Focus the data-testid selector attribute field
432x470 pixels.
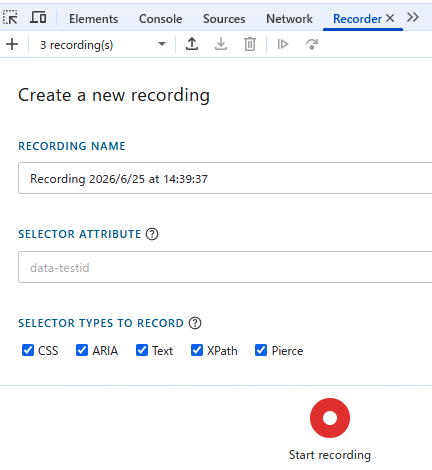(225, 267)
